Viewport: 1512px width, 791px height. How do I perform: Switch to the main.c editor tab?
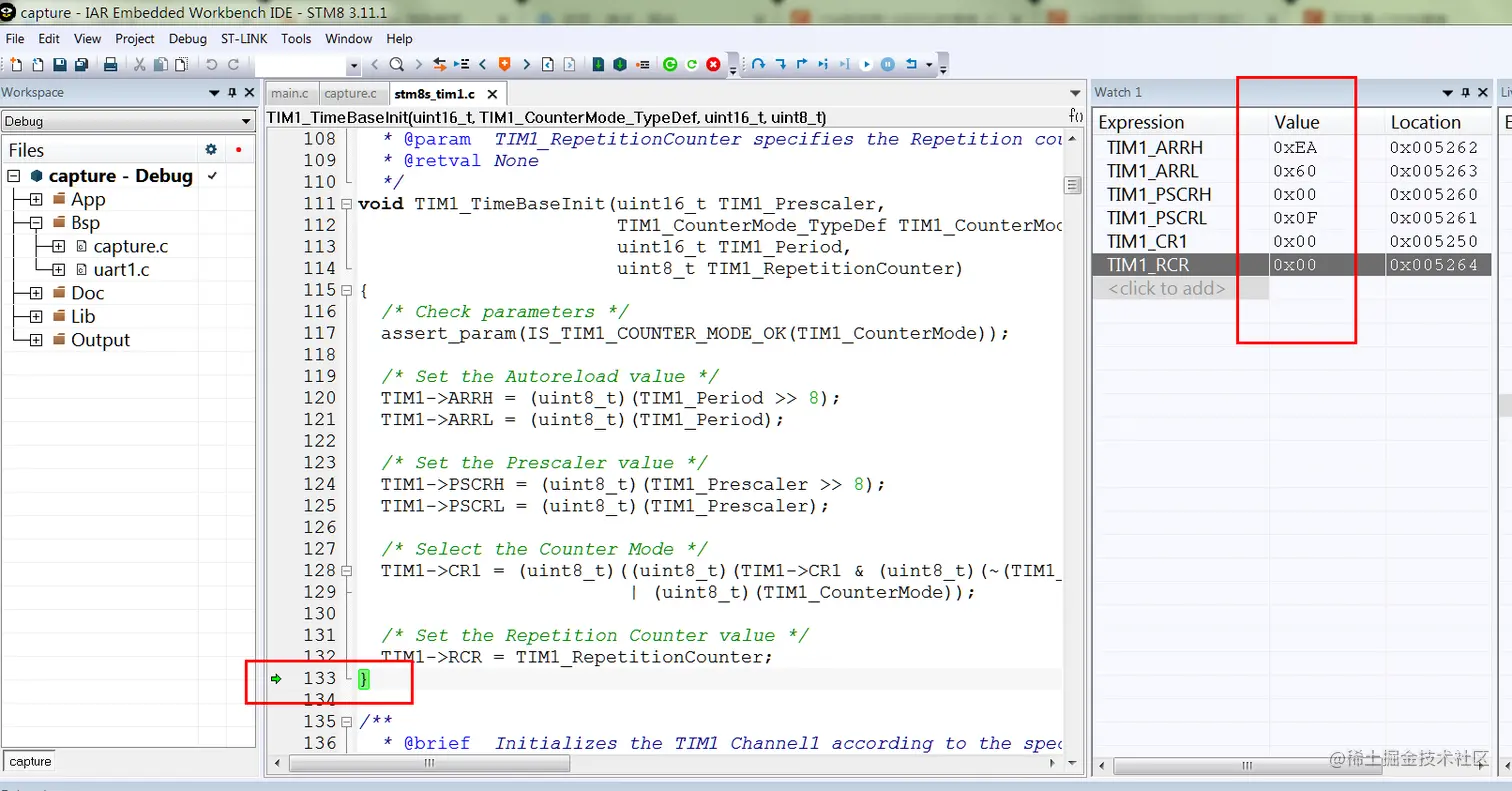(290, 93)
